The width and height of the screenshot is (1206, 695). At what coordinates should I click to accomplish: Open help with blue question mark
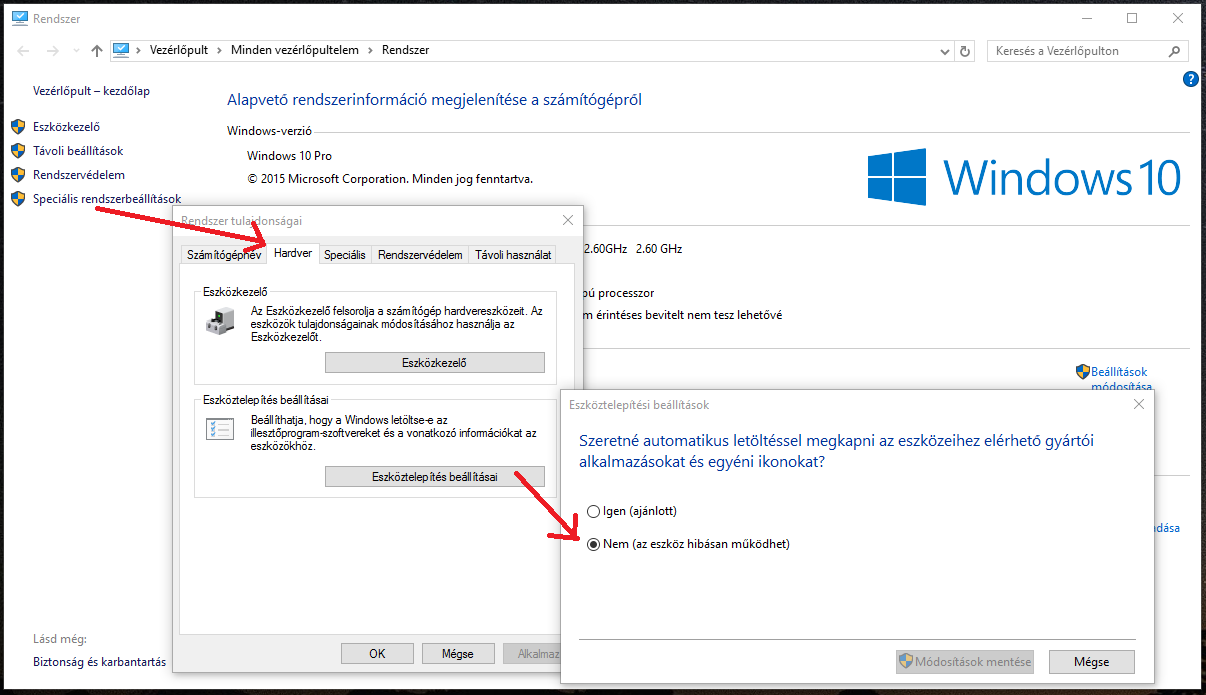point(1190,79)
